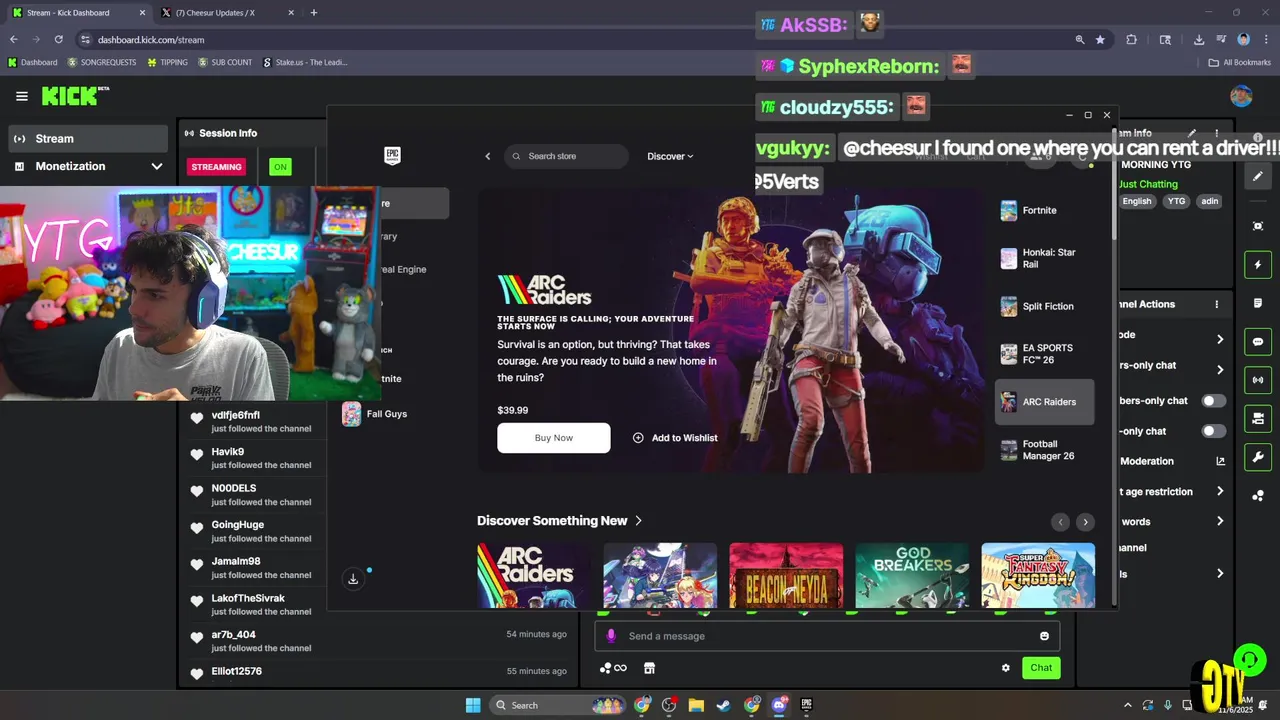
Task: Select Split Fiction in featured list
Action: [1045, 306]
